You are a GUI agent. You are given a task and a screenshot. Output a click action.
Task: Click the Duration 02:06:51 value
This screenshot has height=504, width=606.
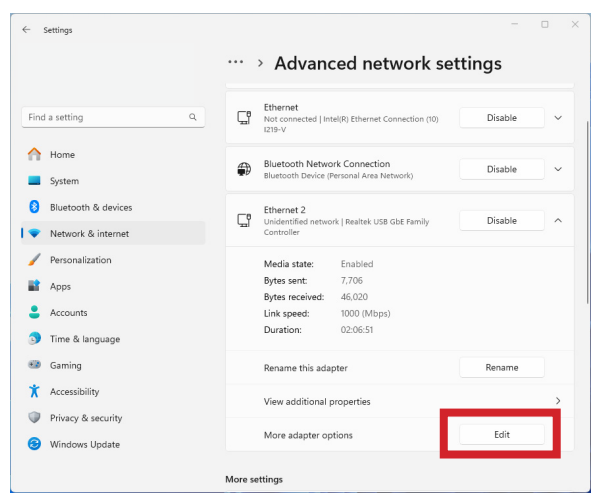pyautogui.click(x=357, y=330)
